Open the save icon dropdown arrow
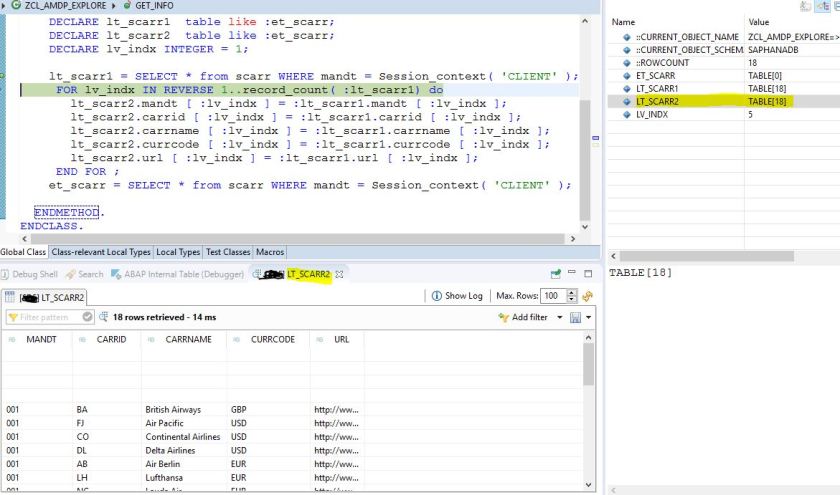Screen dimensions: 840x495 click(590, 318)
